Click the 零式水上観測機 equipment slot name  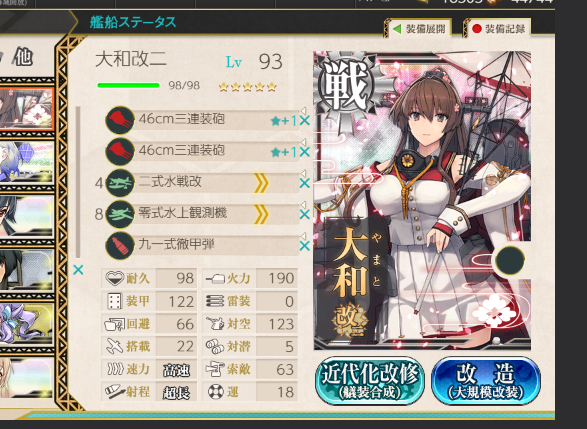coord(183,213)
